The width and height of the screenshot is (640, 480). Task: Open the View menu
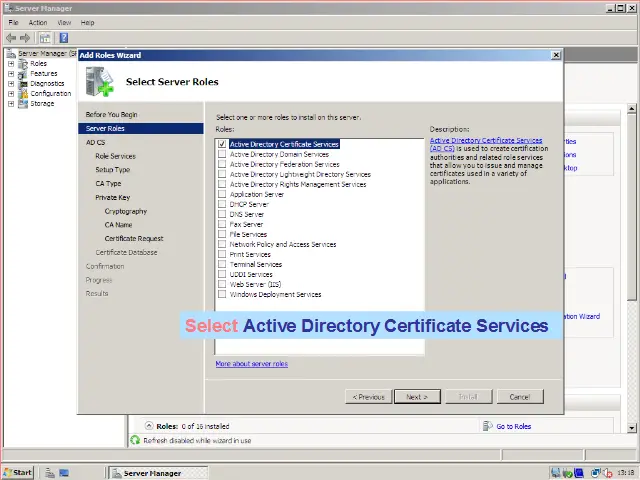[64, 22]
